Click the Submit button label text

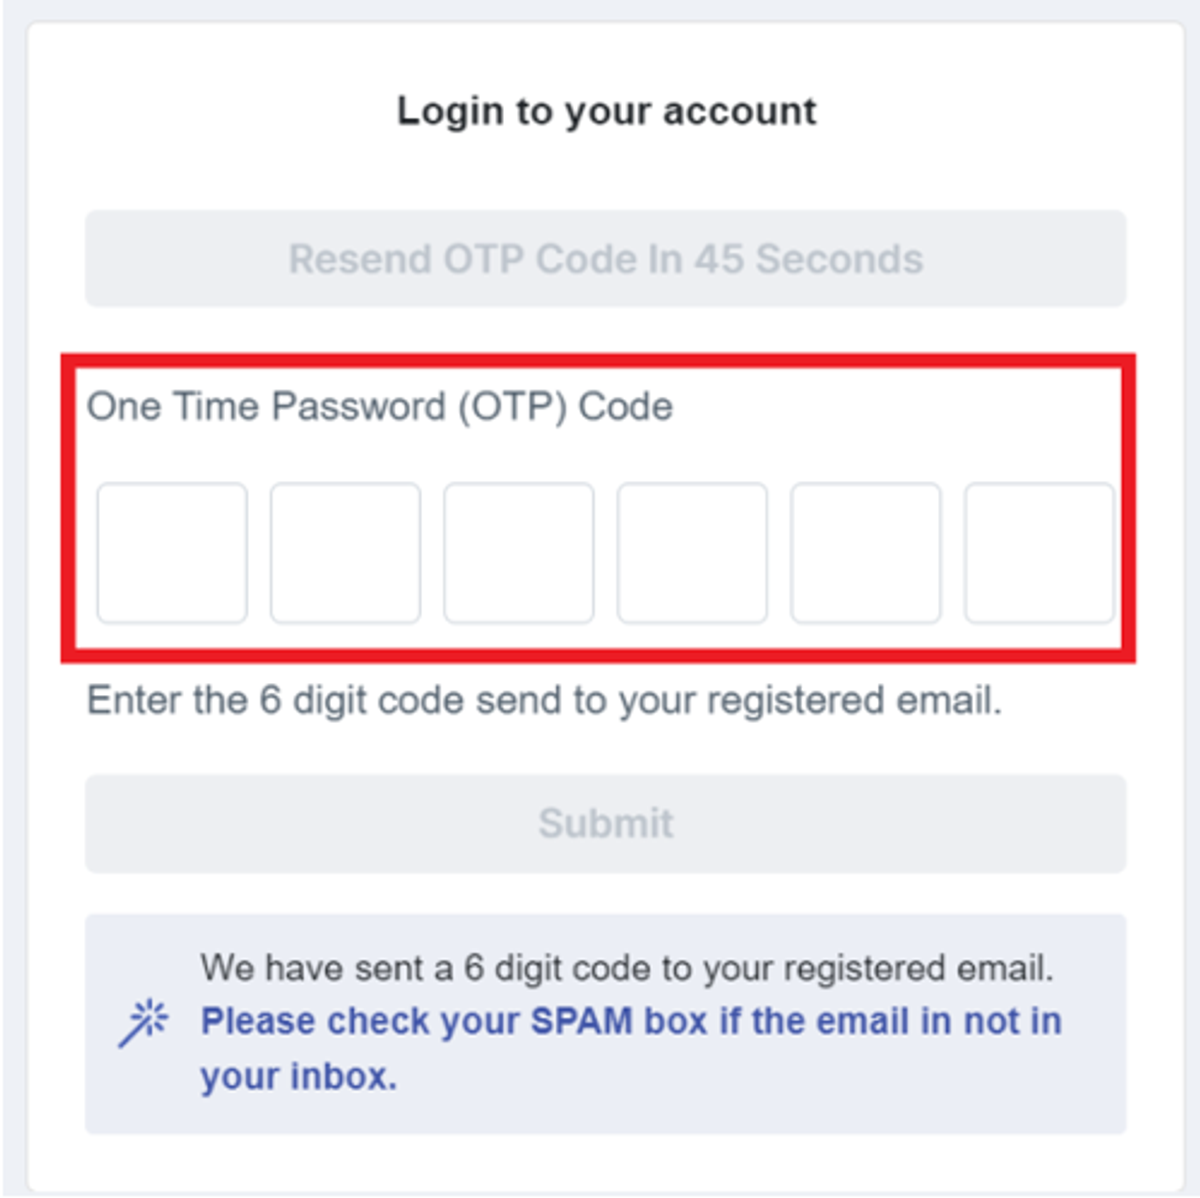point(605,823)
